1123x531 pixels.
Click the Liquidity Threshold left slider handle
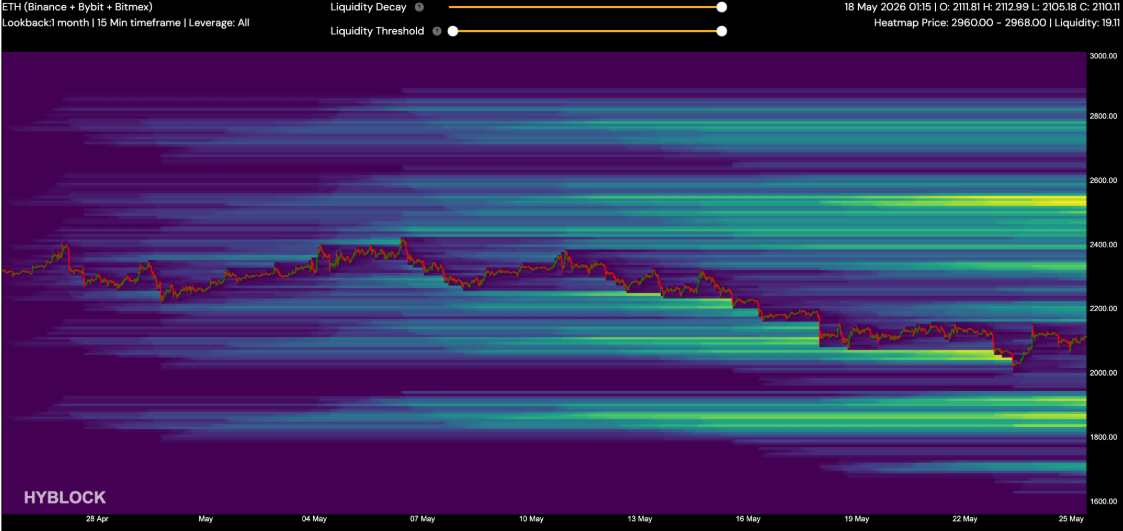coord(453,32)
